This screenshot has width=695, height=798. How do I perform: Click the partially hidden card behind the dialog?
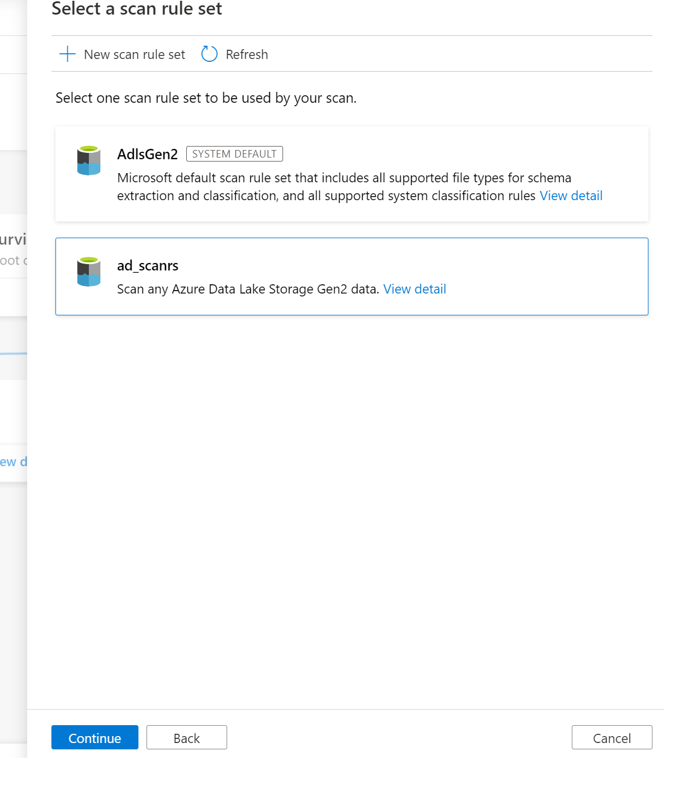coord(14,250)
